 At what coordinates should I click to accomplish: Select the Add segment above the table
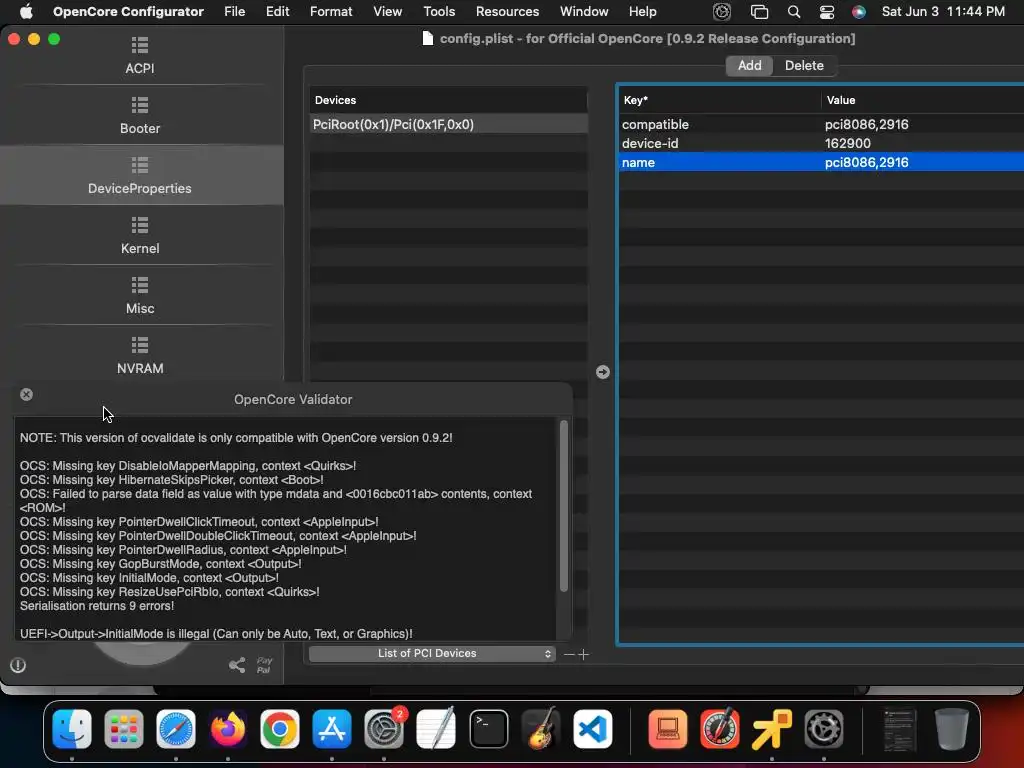click(x=749, y=65)
